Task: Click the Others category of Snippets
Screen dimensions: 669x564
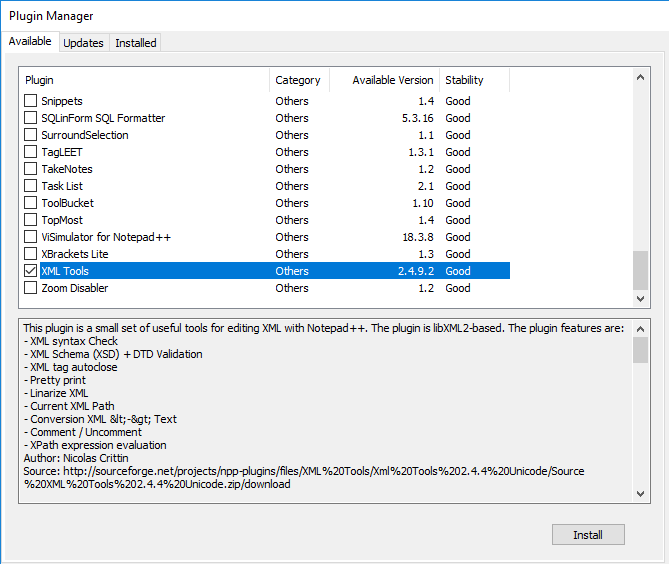Action: tap(292, 101)
